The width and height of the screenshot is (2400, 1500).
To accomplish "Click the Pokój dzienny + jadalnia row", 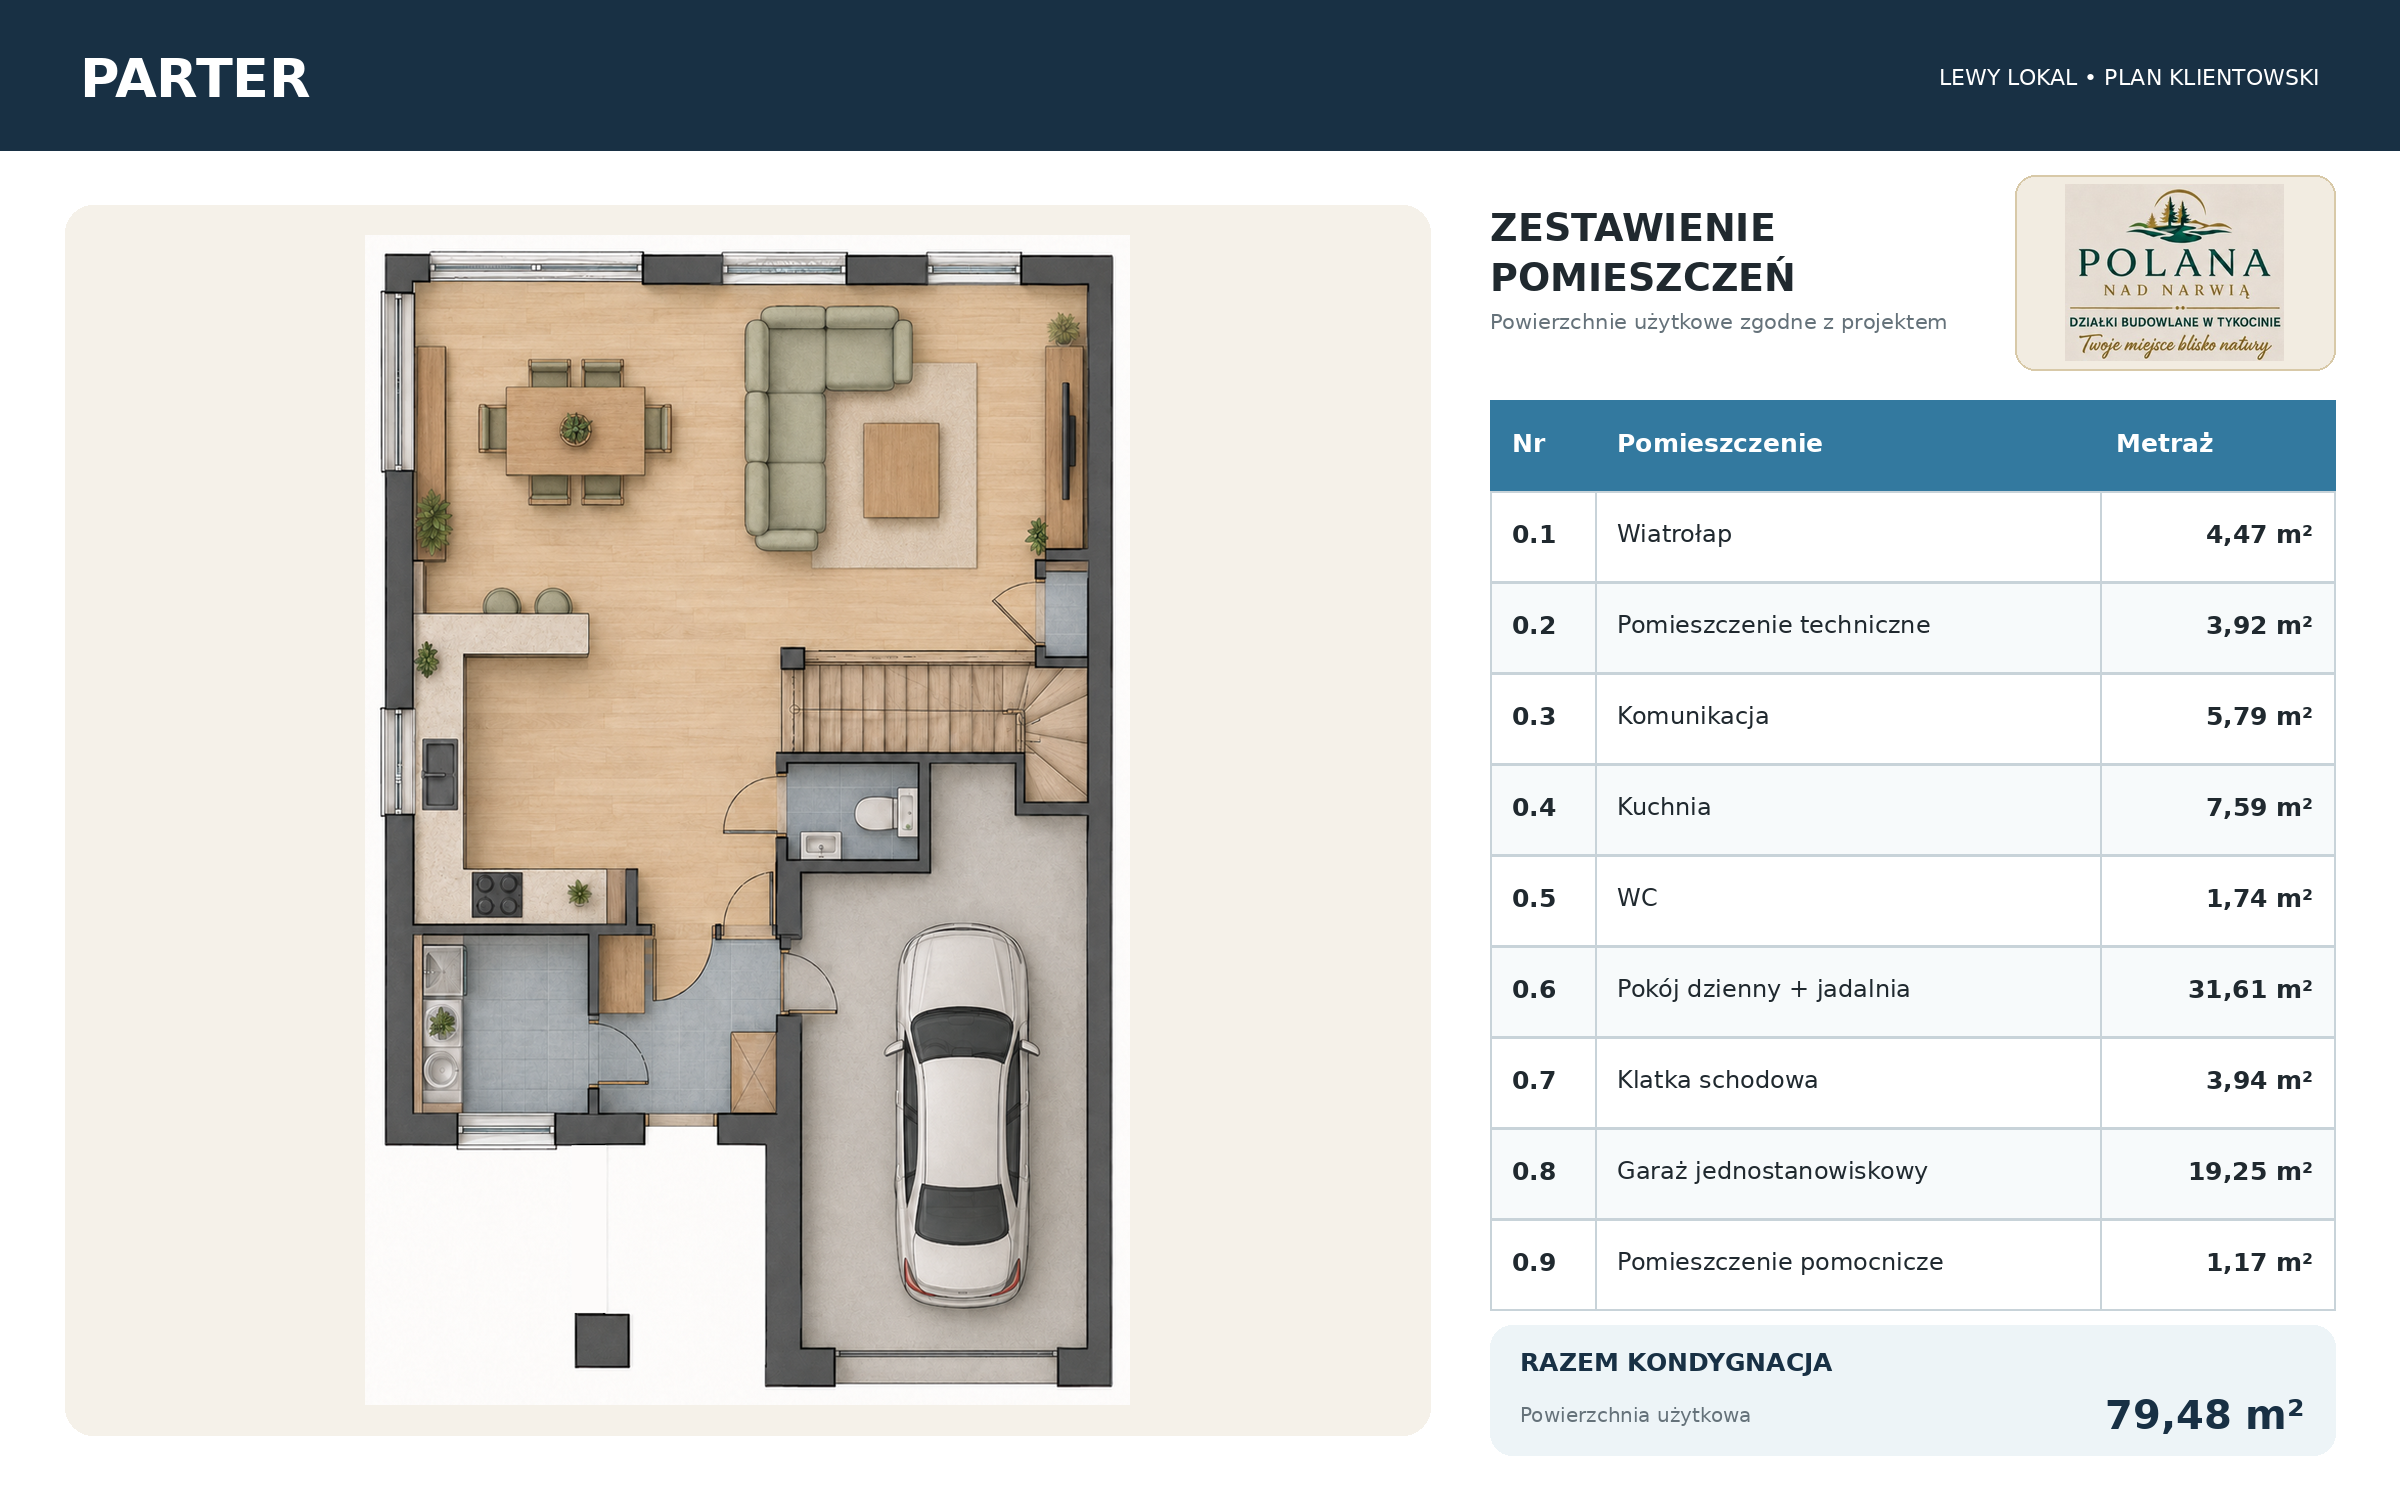I will click(1913, 991).
